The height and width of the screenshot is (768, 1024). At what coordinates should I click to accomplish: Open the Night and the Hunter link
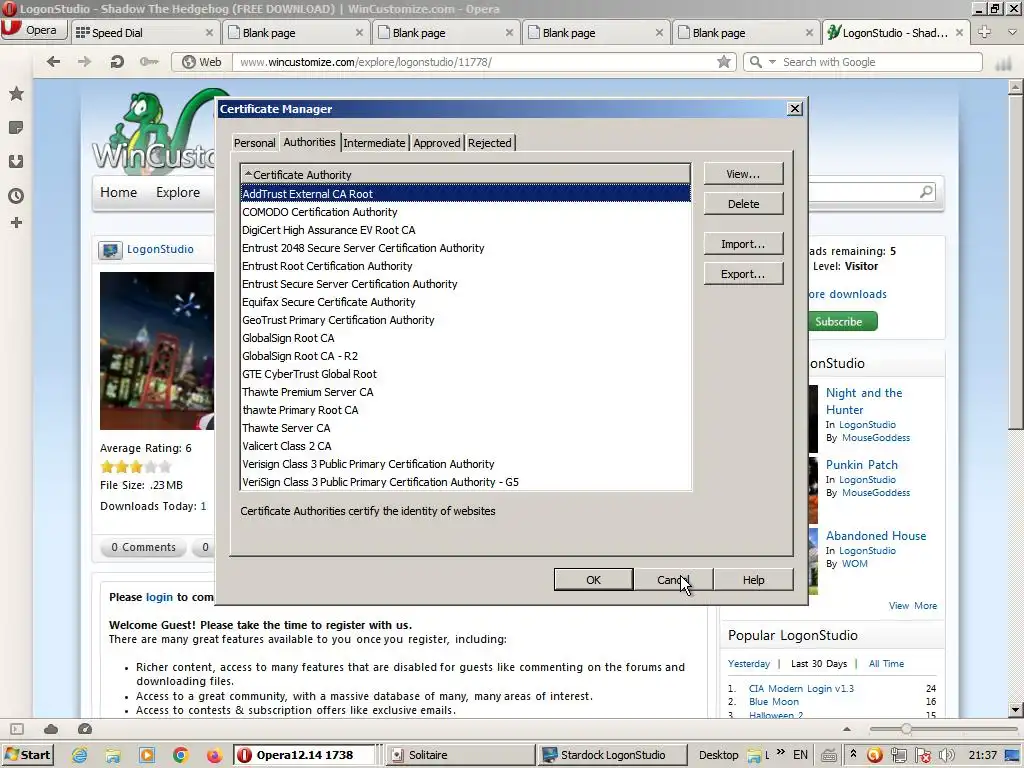tap(864, 401)
